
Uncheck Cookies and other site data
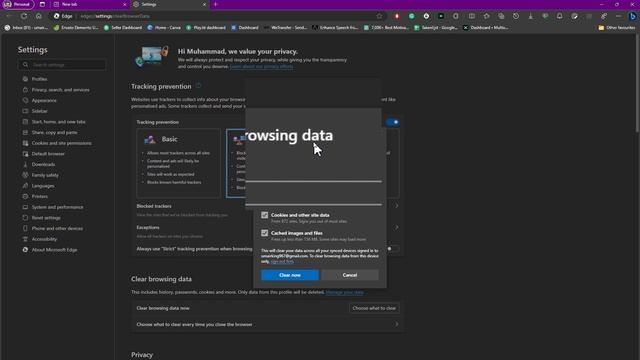pyautogui.click(x=264, y=215)
